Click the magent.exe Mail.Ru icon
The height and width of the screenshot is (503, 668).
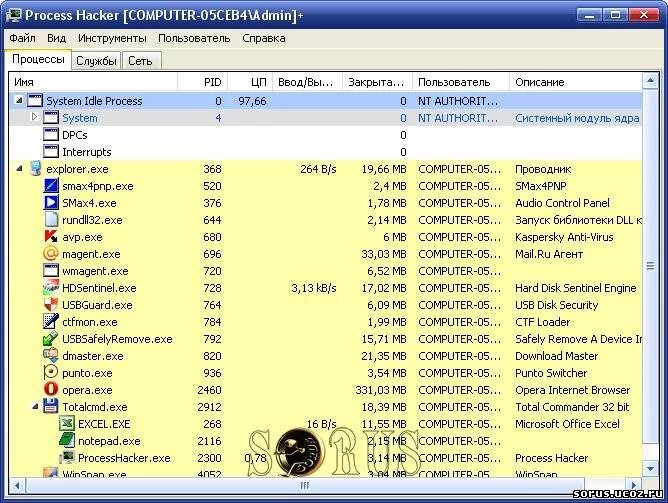pos(51,254)
